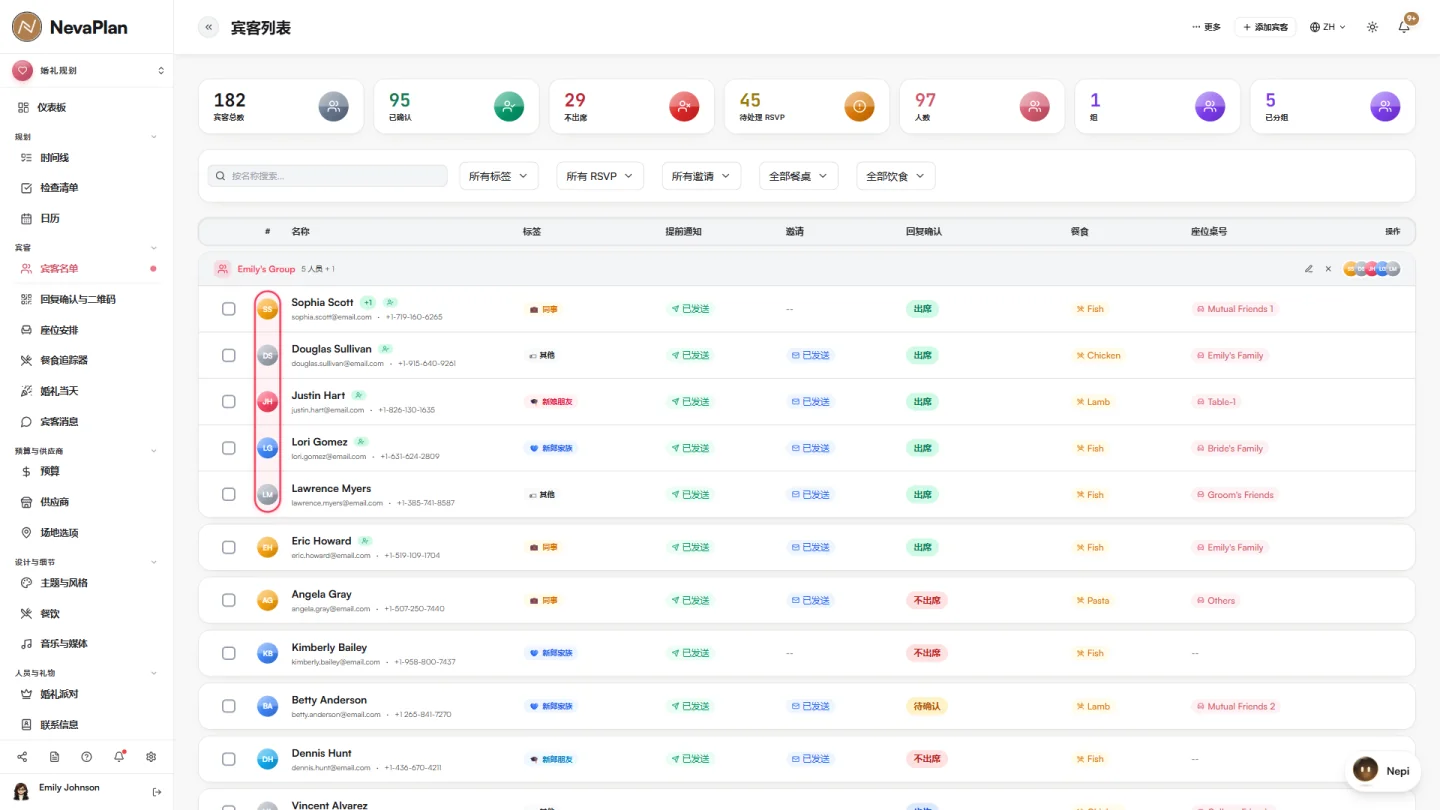The image size is (1440, 810).
Task: Select the checkbox for Justin Hart
Action: tap(229, 401)
